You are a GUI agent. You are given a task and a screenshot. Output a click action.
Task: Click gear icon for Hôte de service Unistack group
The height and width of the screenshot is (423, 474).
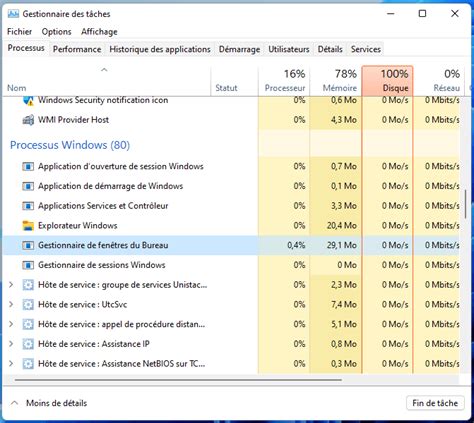[x=28, y=285]
